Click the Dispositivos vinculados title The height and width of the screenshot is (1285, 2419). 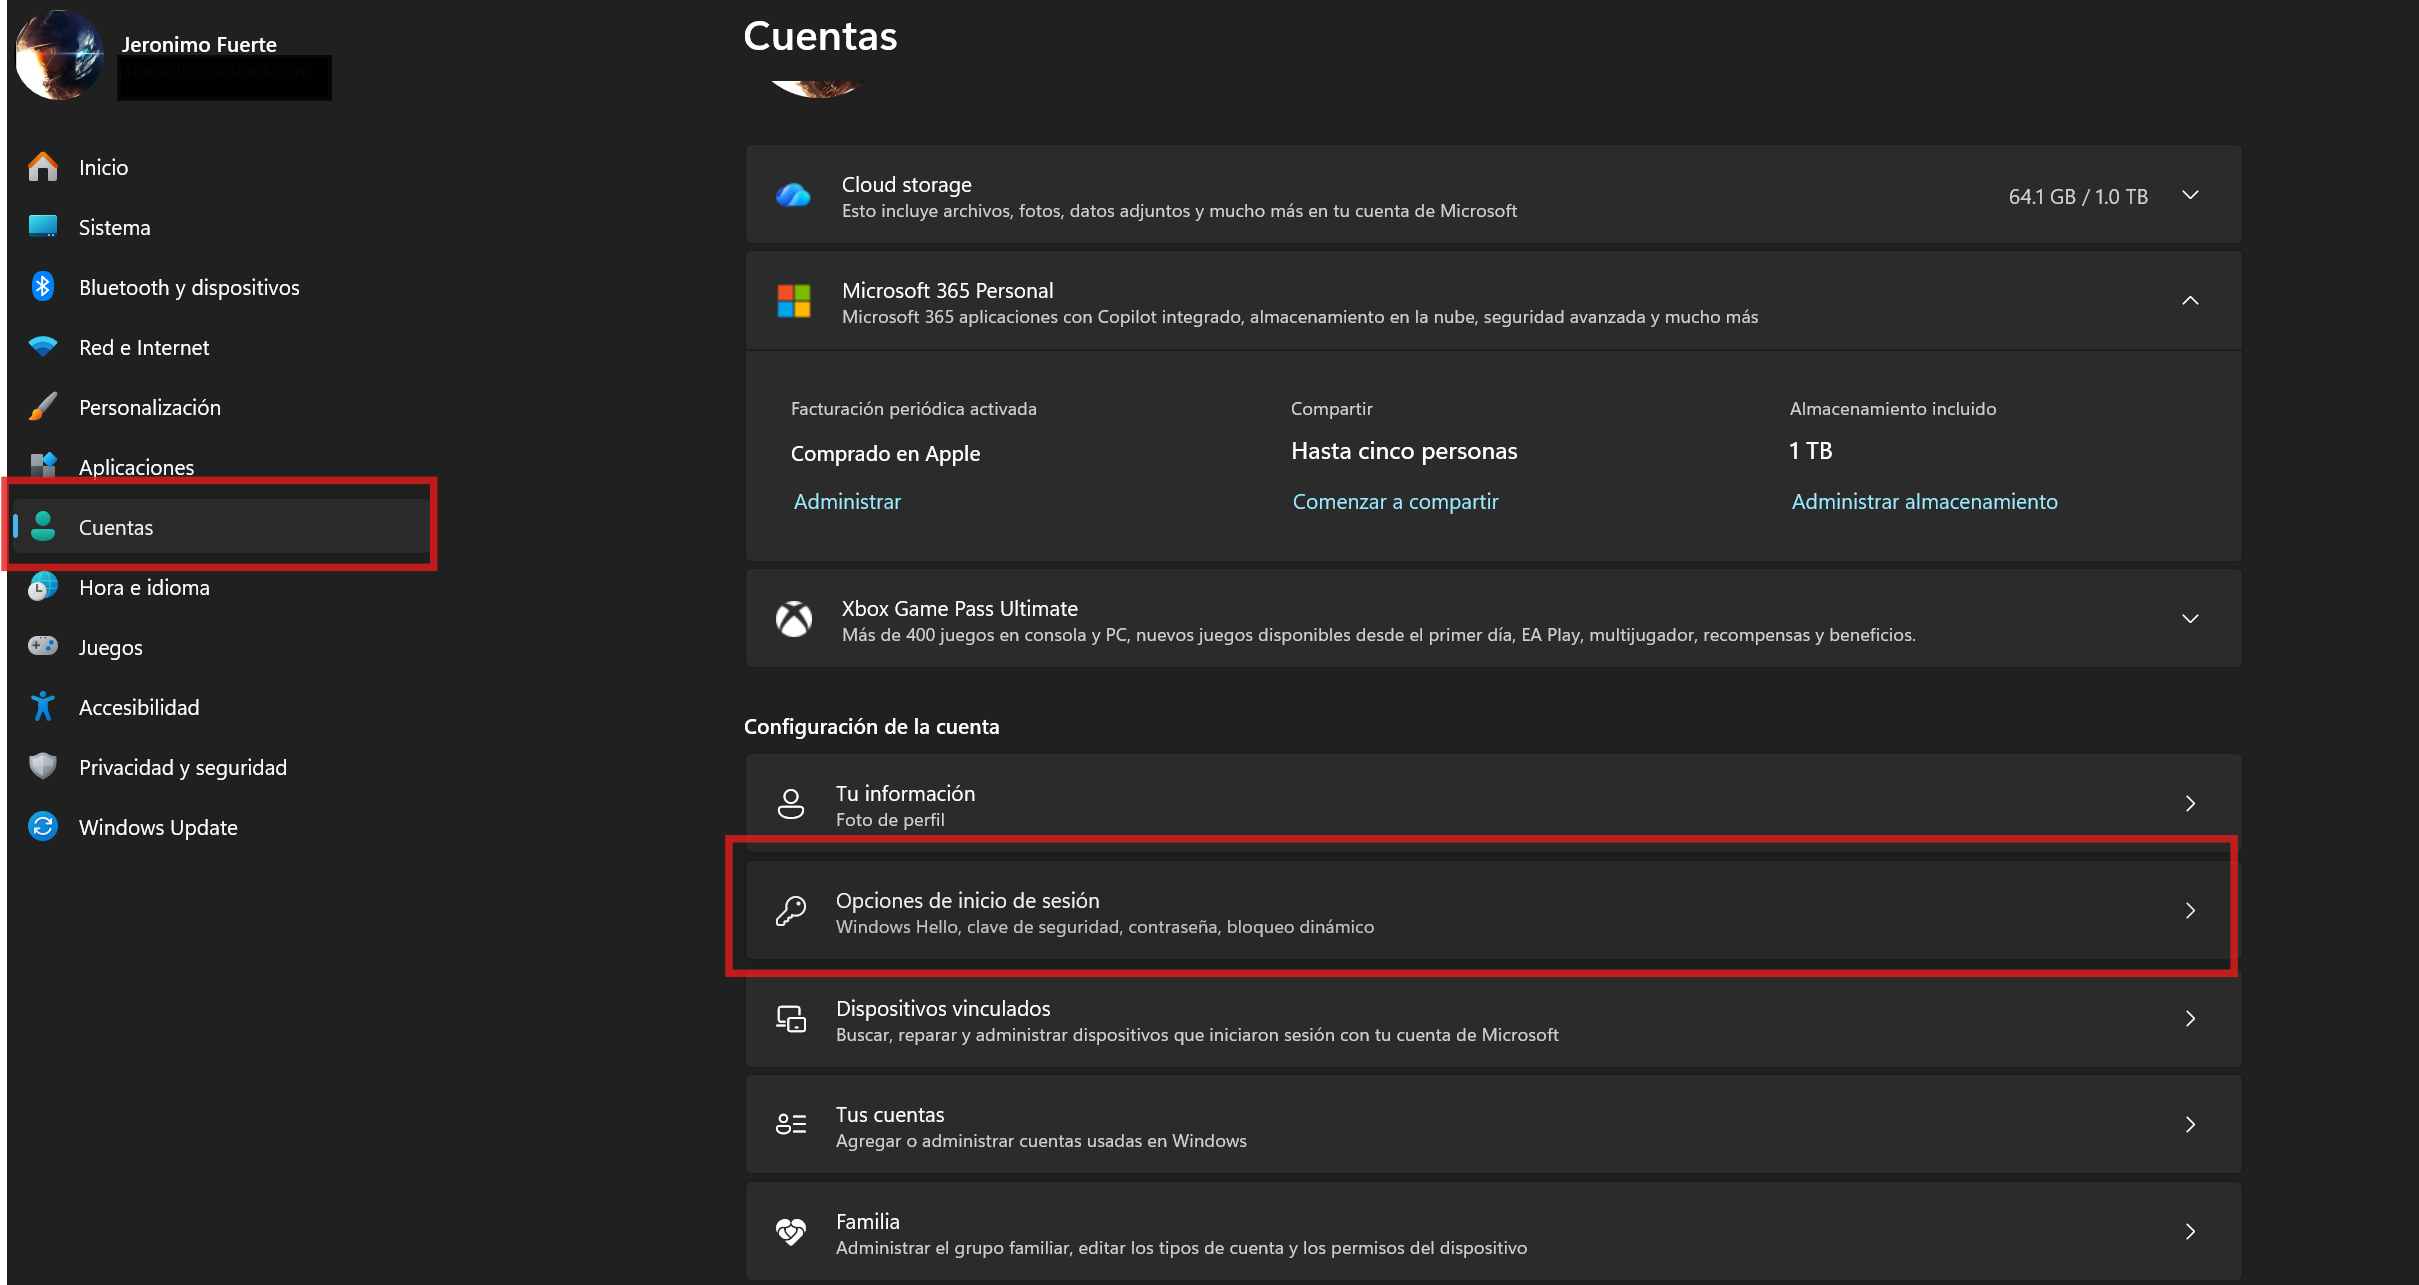point(943,1008)
